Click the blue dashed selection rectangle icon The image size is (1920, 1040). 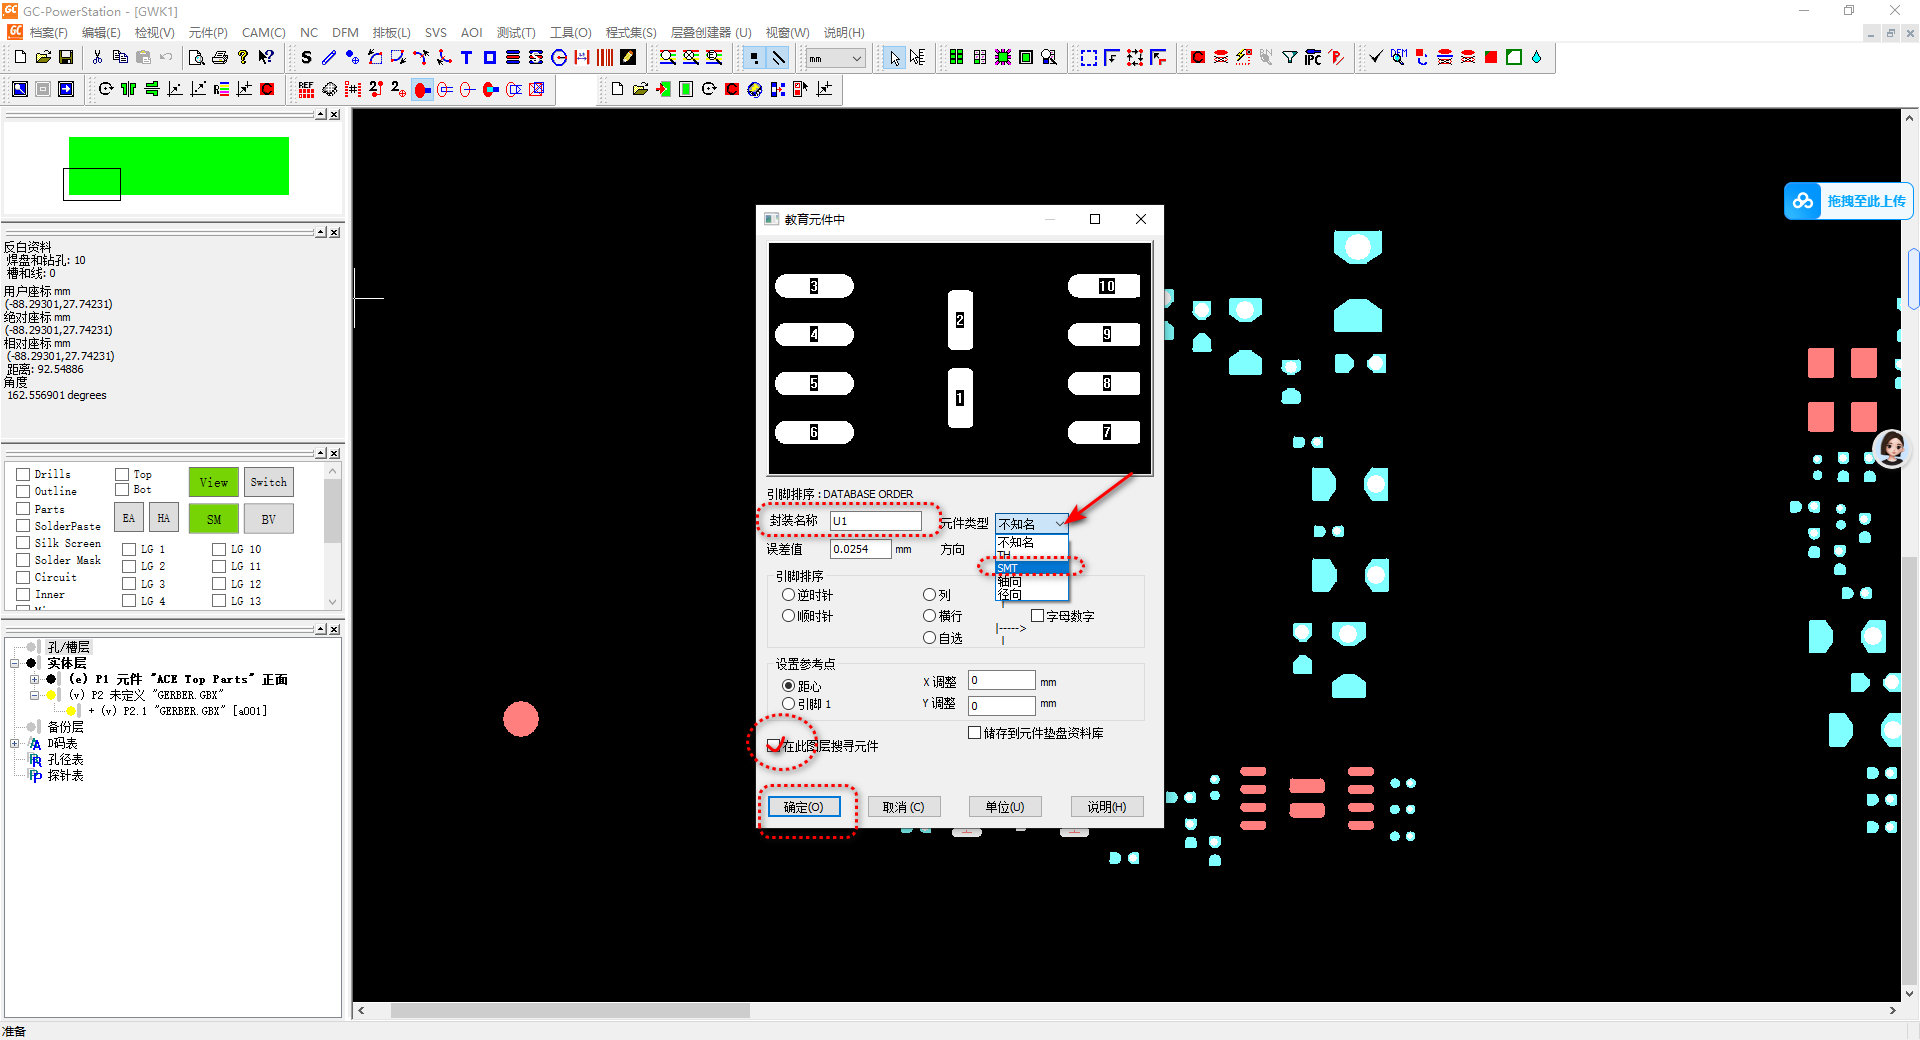click(x=1088, y=58)
